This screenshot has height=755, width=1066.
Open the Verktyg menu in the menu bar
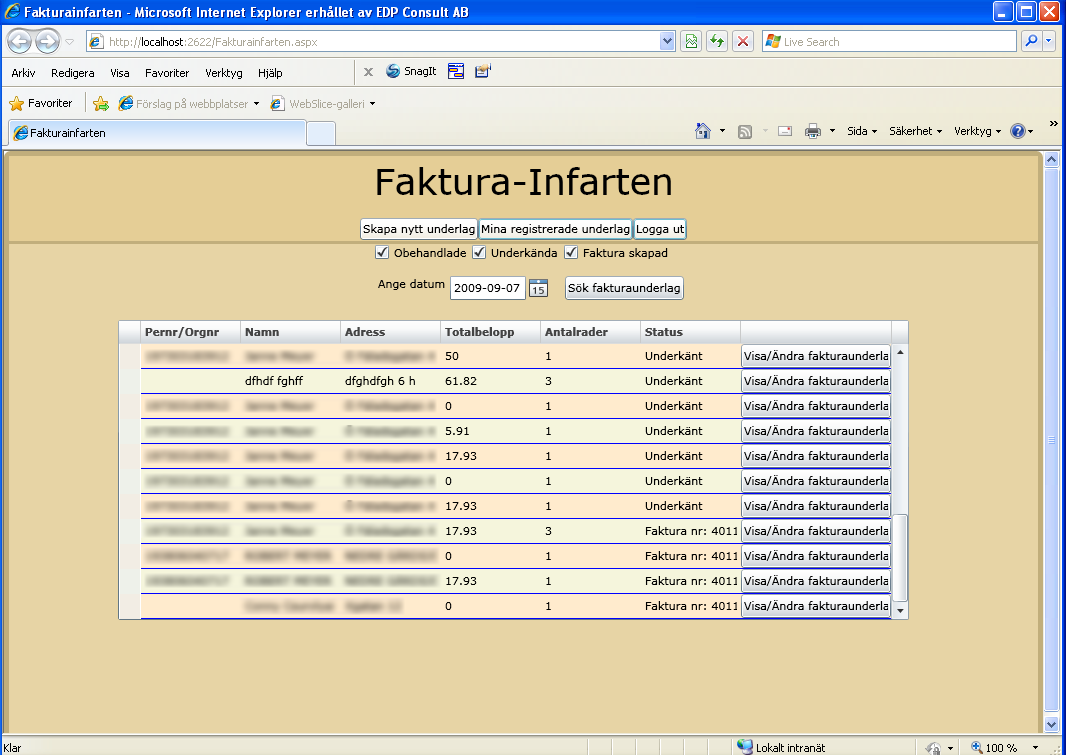pyautogui.click(x=224, y=73)
